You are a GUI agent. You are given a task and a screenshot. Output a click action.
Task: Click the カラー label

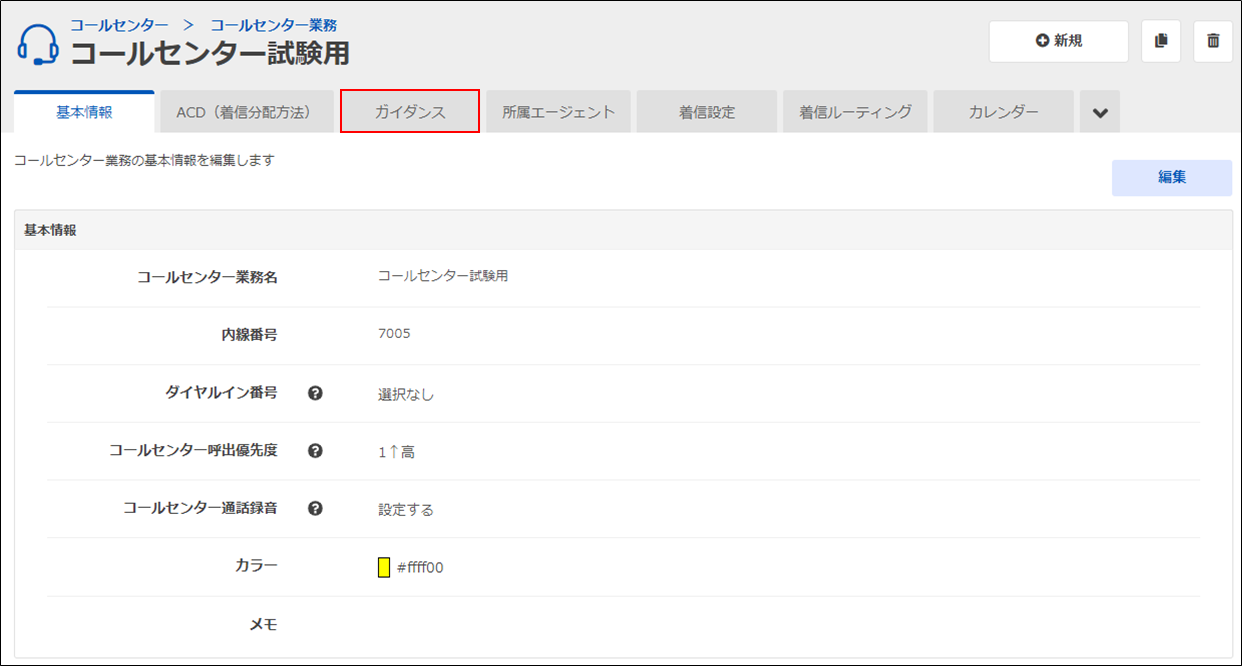pos(256,566)
